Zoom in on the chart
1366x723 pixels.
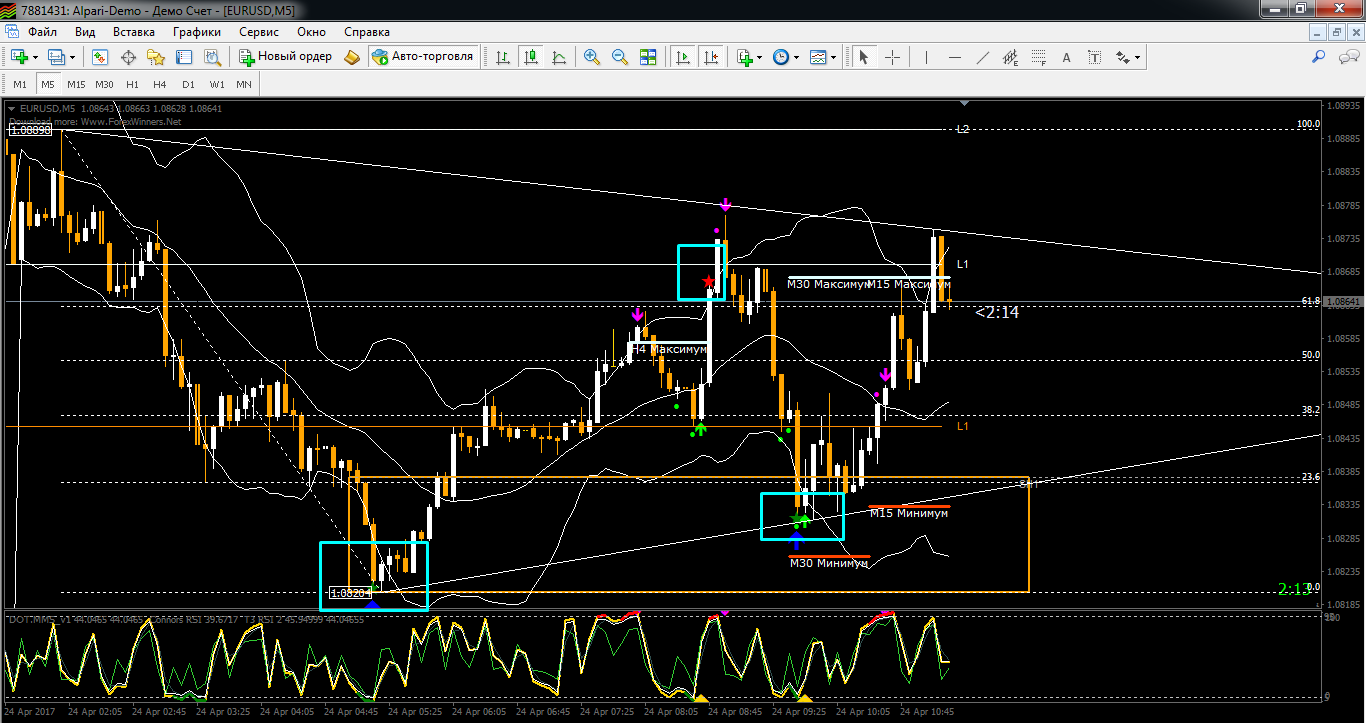592,57
